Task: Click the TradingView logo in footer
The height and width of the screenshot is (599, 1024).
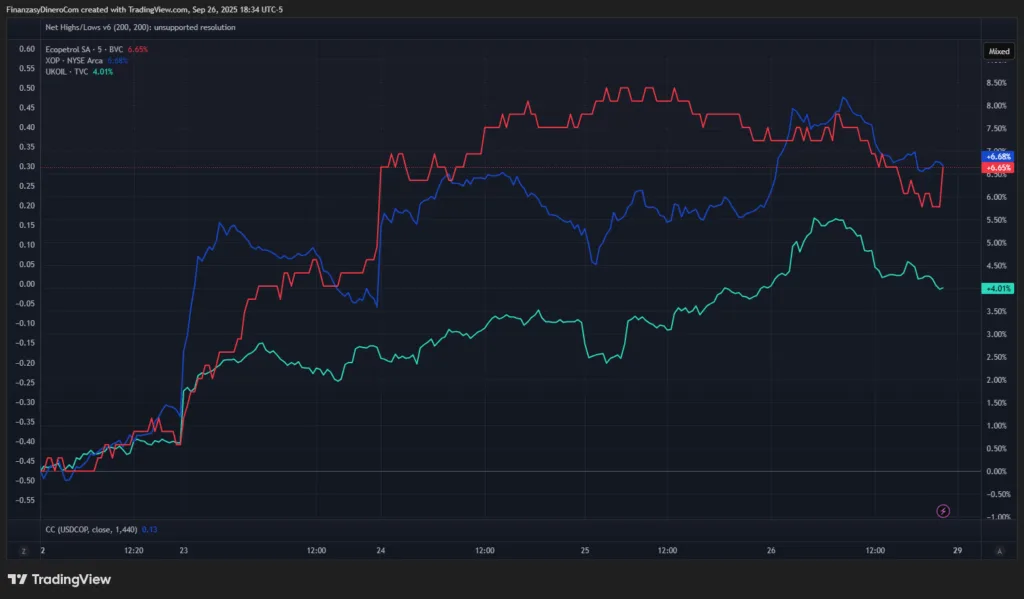Action: [60, 579]
